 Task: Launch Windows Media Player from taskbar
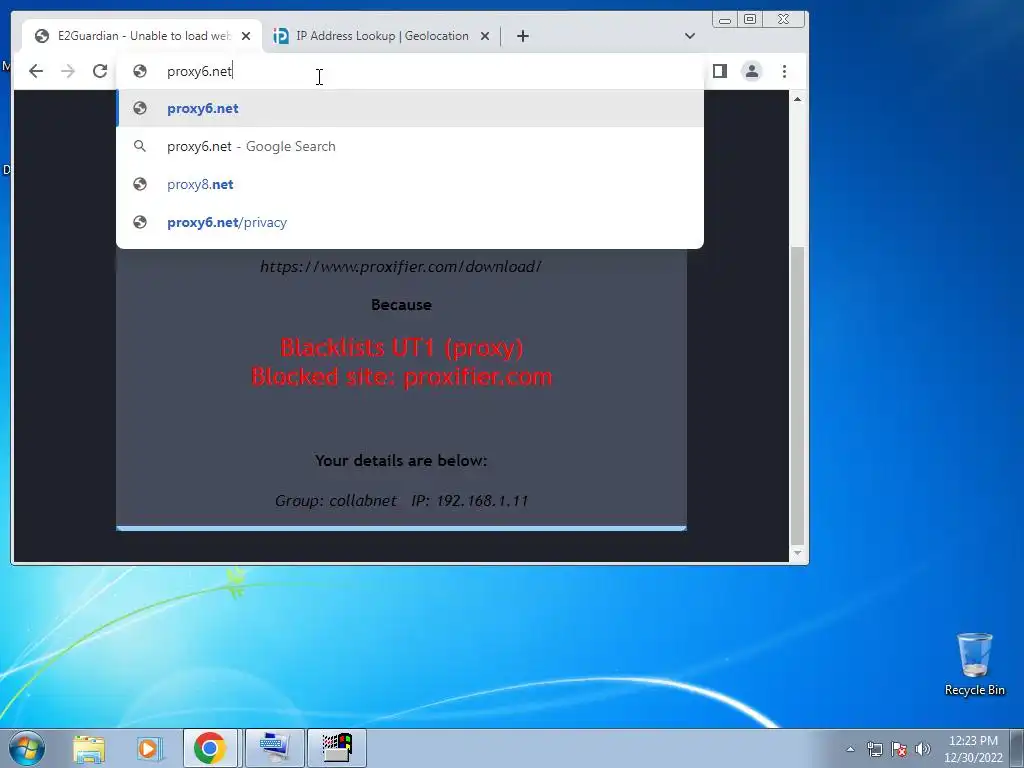tap(150, 748)
